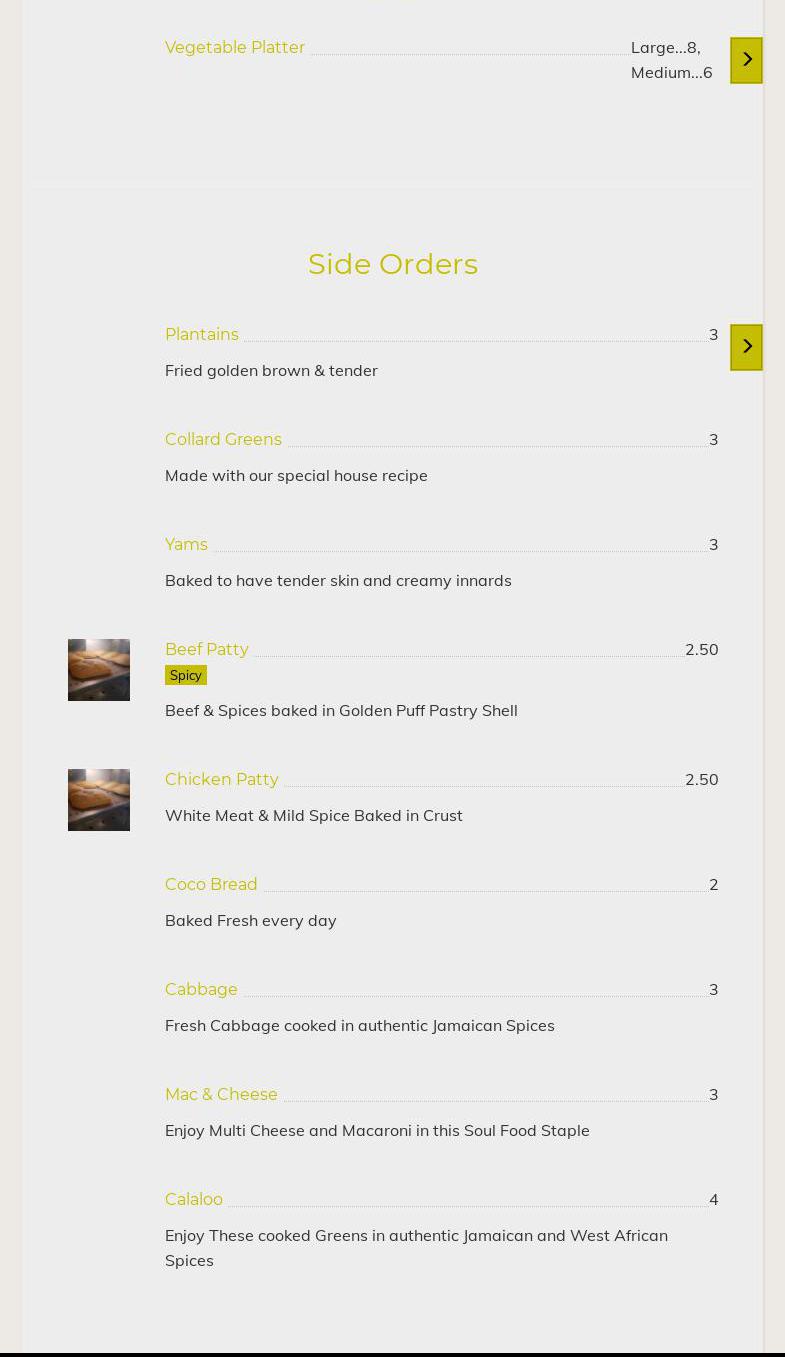Select the Calaloo side order
The width and height of the screenshot is (785, 1357).
point(194,1200)
